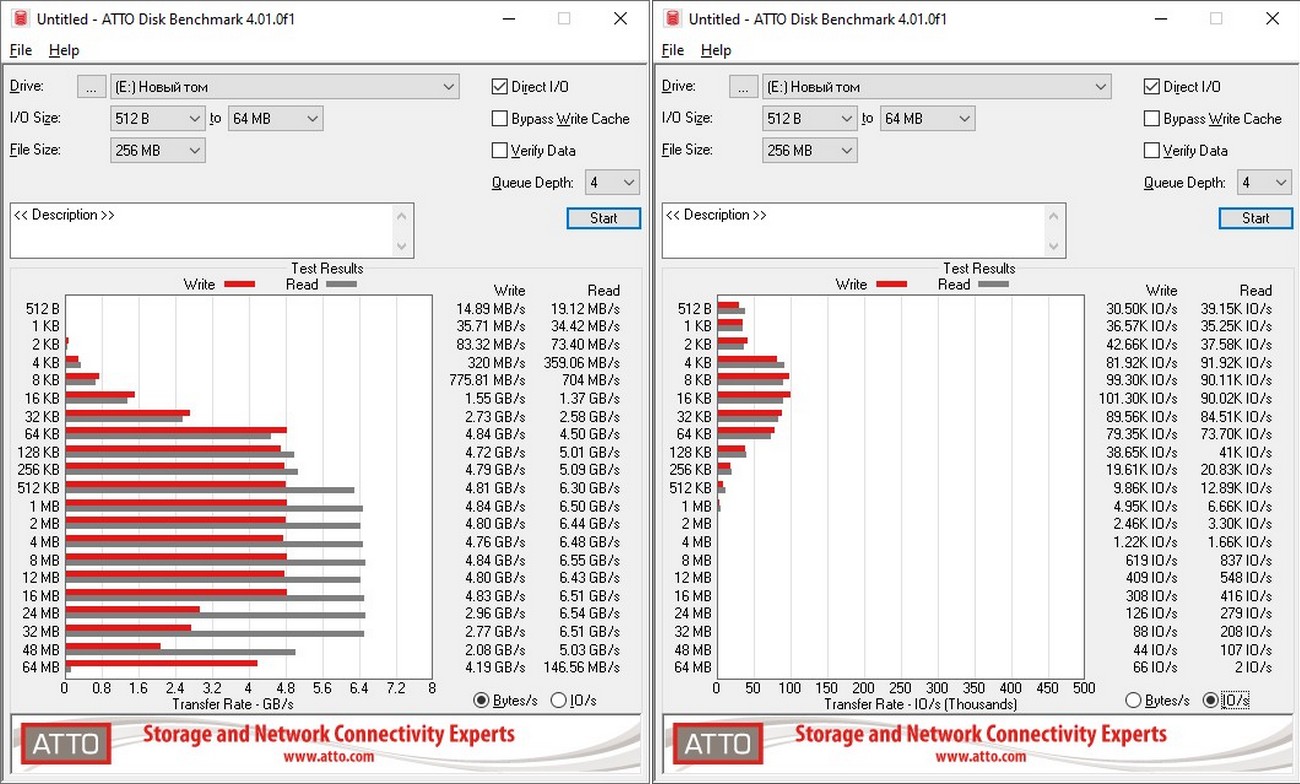Expand the Drive dropdown in the GB/s chart window
The height and width of the screenshot is (784, 1300).
click(x=285, y=87)
